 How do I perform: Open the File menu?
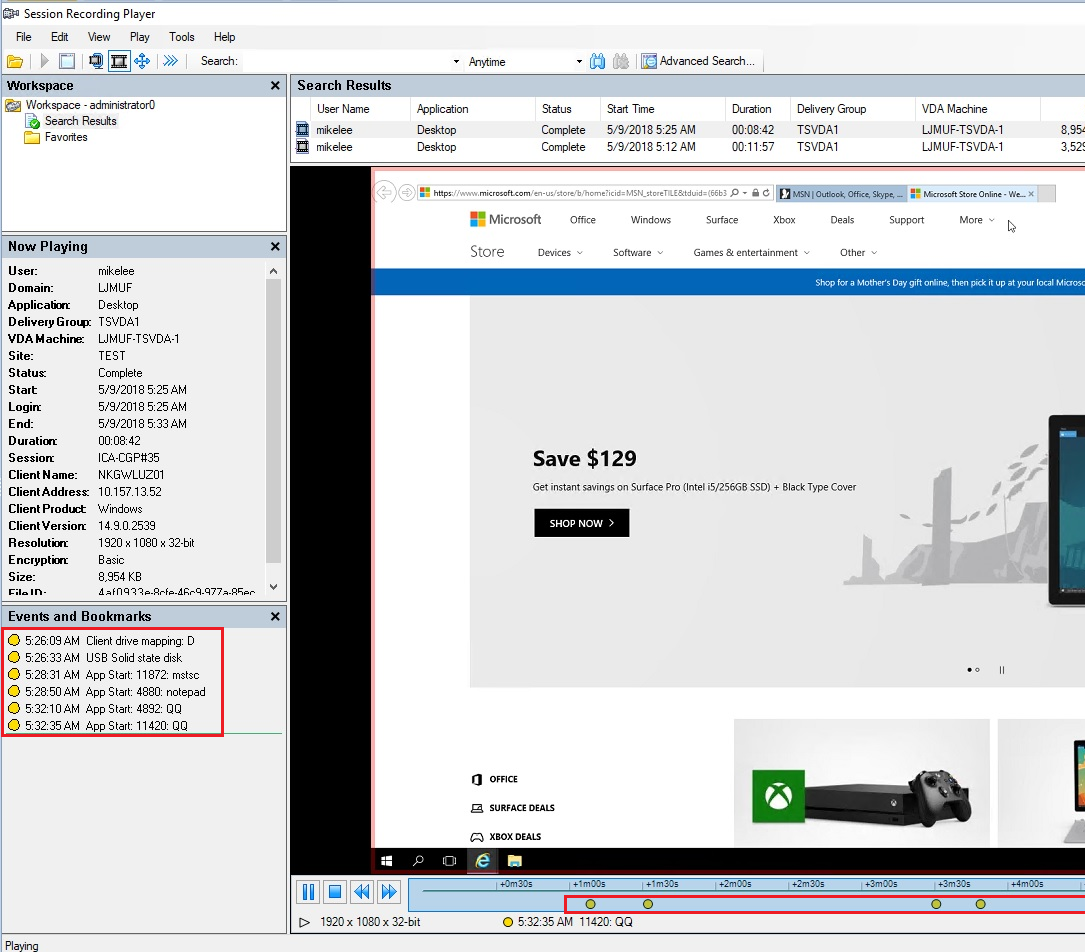(24, 37)
